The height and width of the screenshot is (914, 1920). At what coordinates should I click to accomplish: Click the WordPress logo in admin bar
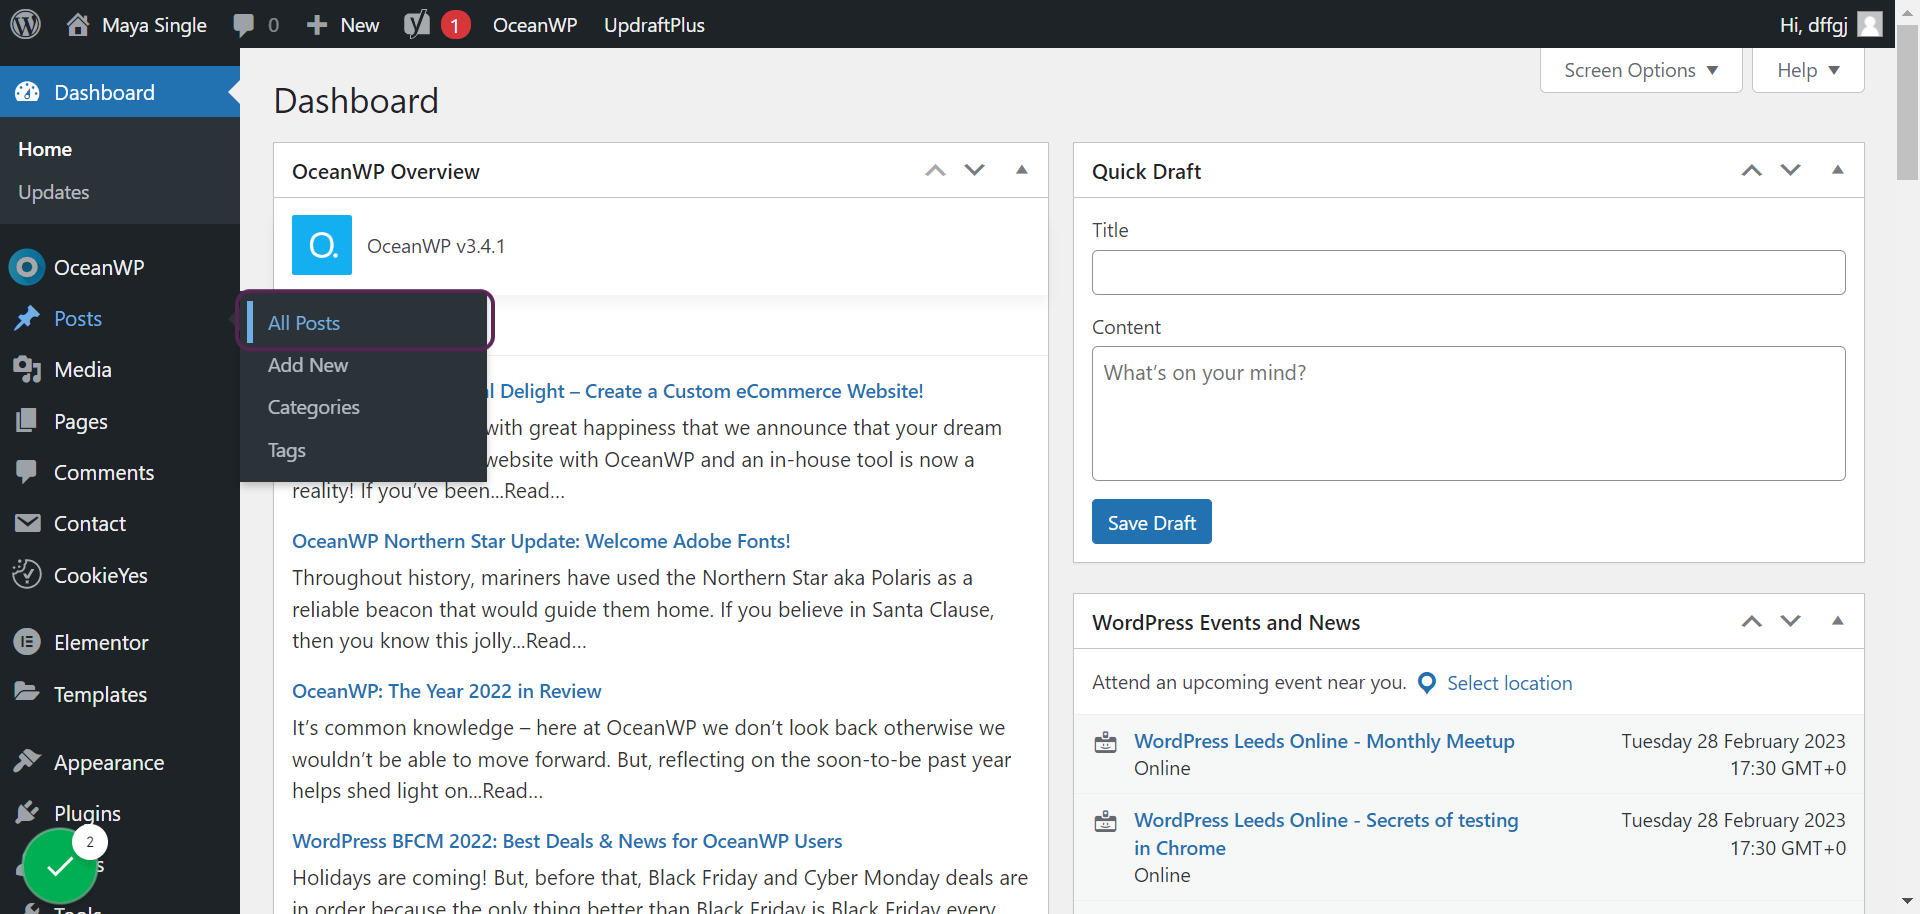tap(25, 24)
